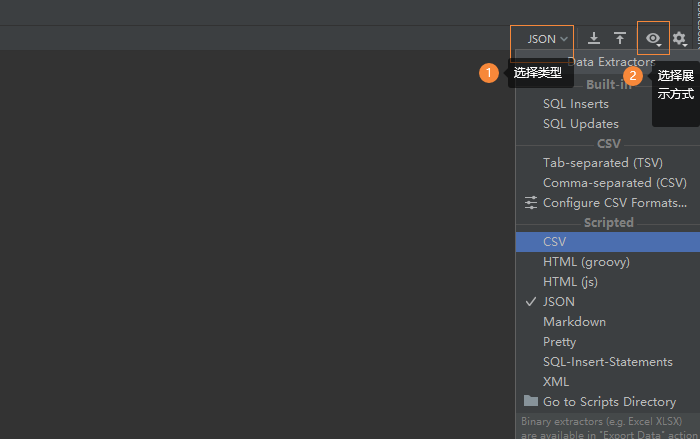700x439 pixels.
Task: Click the upload arrow toolbar icon
Action: coord(620,39)
